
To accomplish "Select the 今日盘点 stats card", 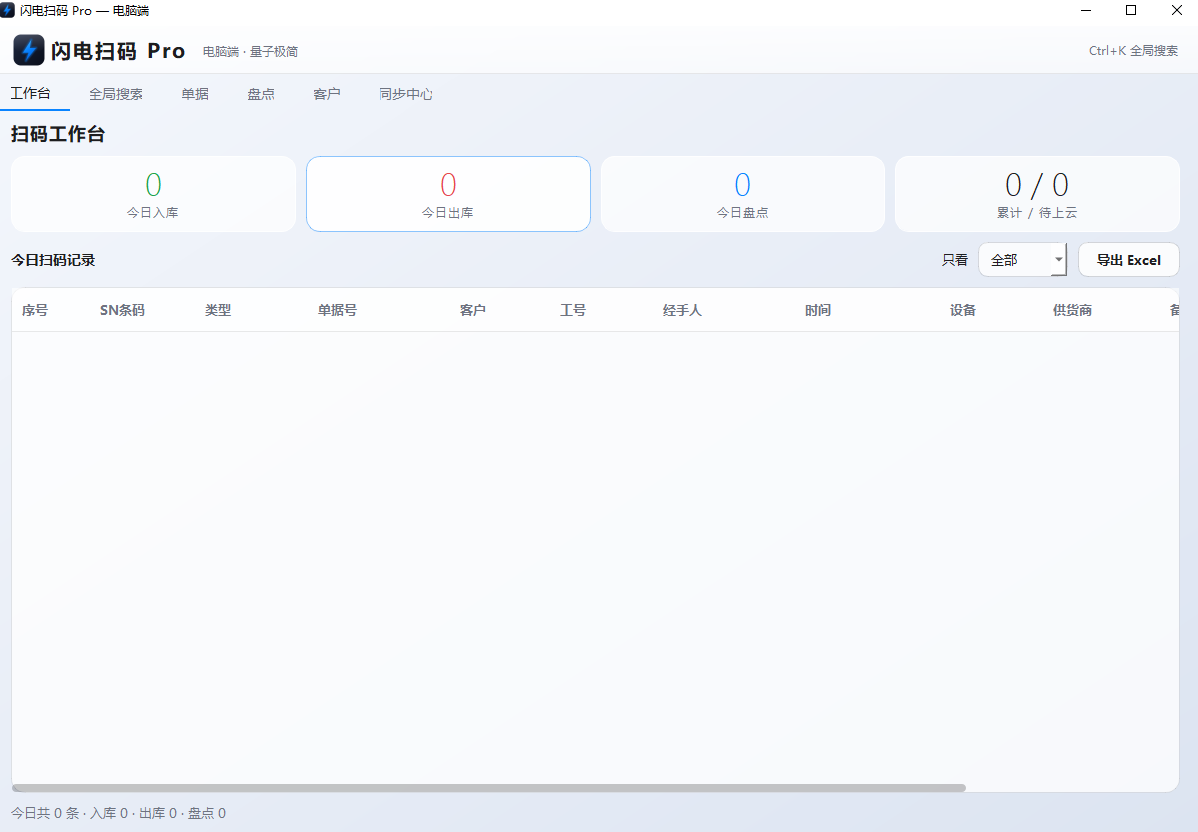I will (743, 194).
